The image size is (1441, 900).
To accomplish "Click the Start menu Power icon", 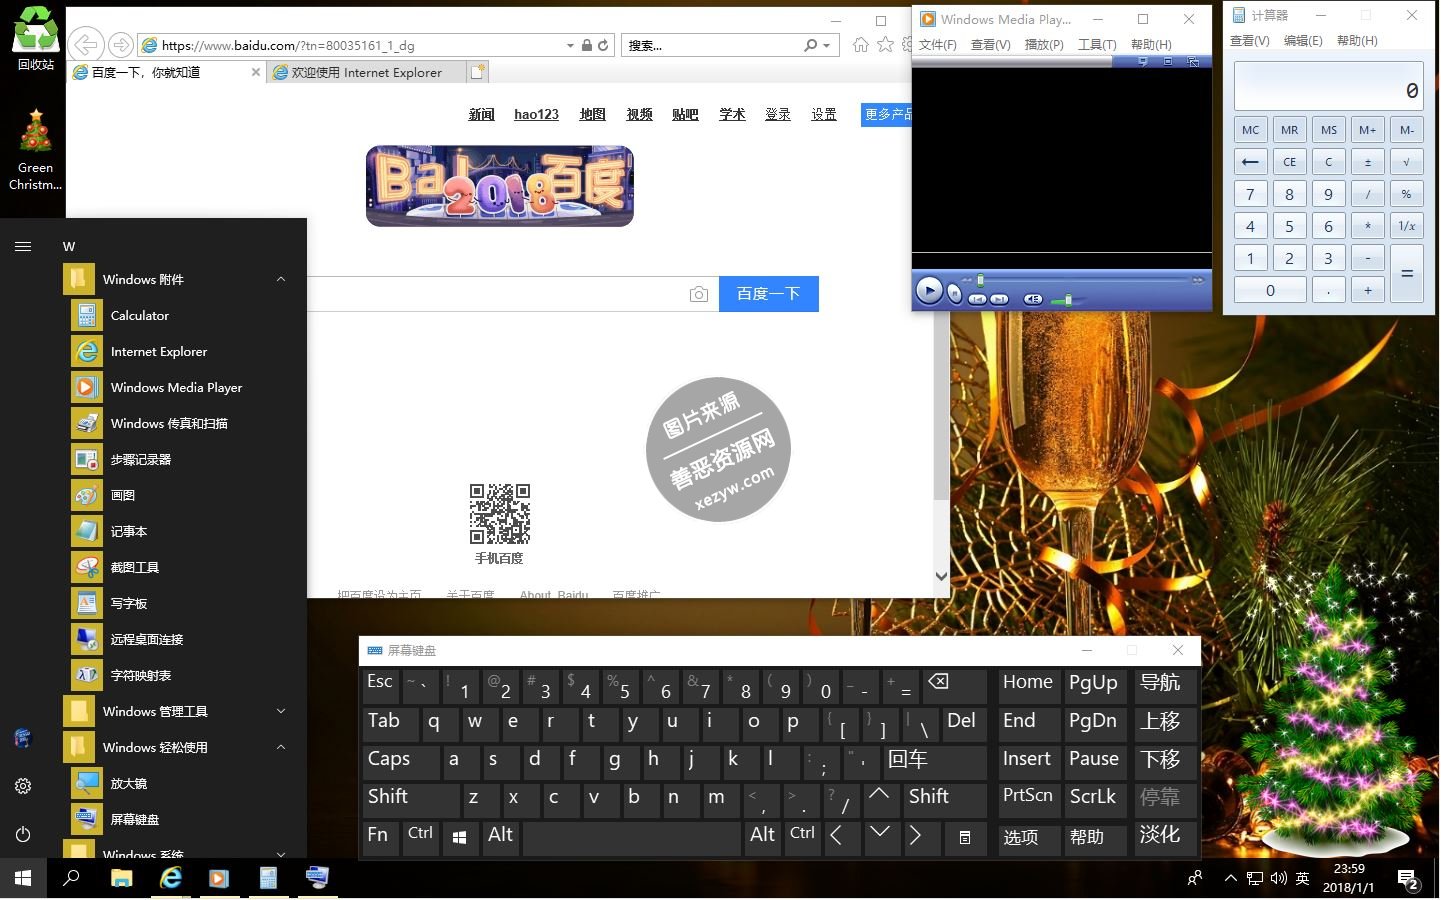I will (23, 834).
